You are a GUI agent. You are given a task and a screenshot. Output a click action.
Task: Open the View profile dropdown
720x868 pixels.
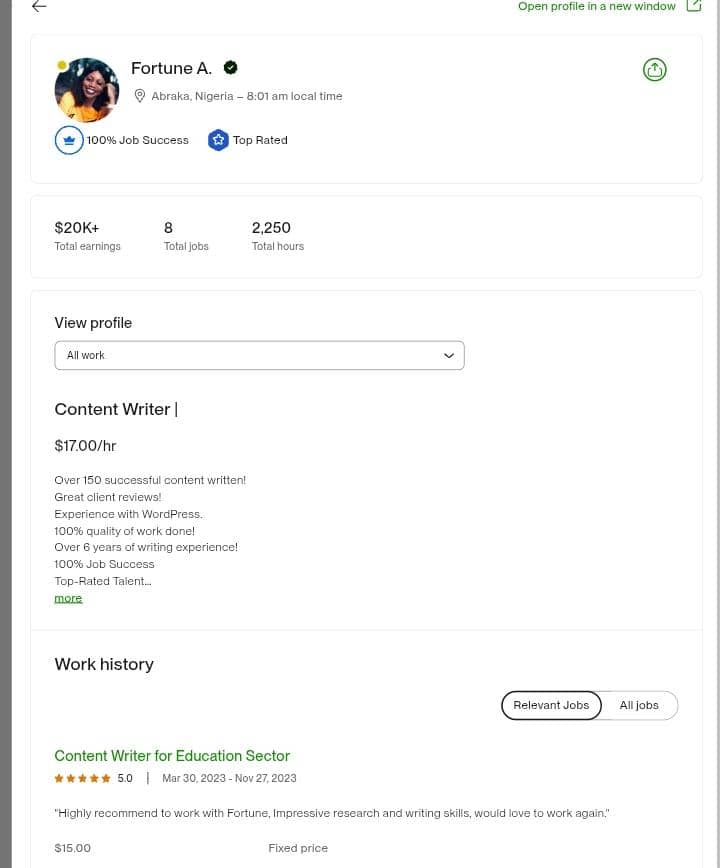click(x=259, y=355)
